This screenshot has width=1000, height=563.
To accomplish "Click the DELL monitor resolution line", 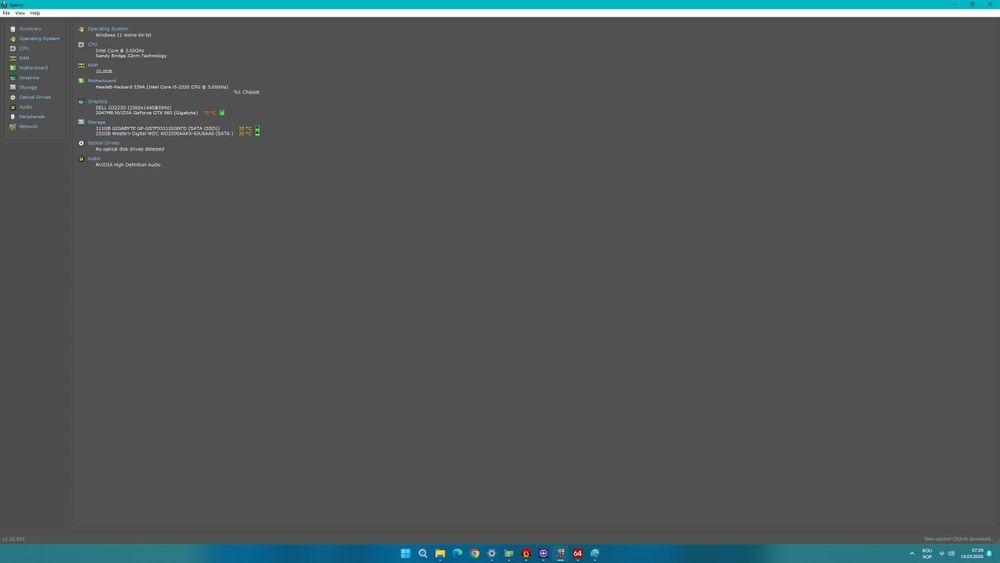I will [x=133, y=108].
